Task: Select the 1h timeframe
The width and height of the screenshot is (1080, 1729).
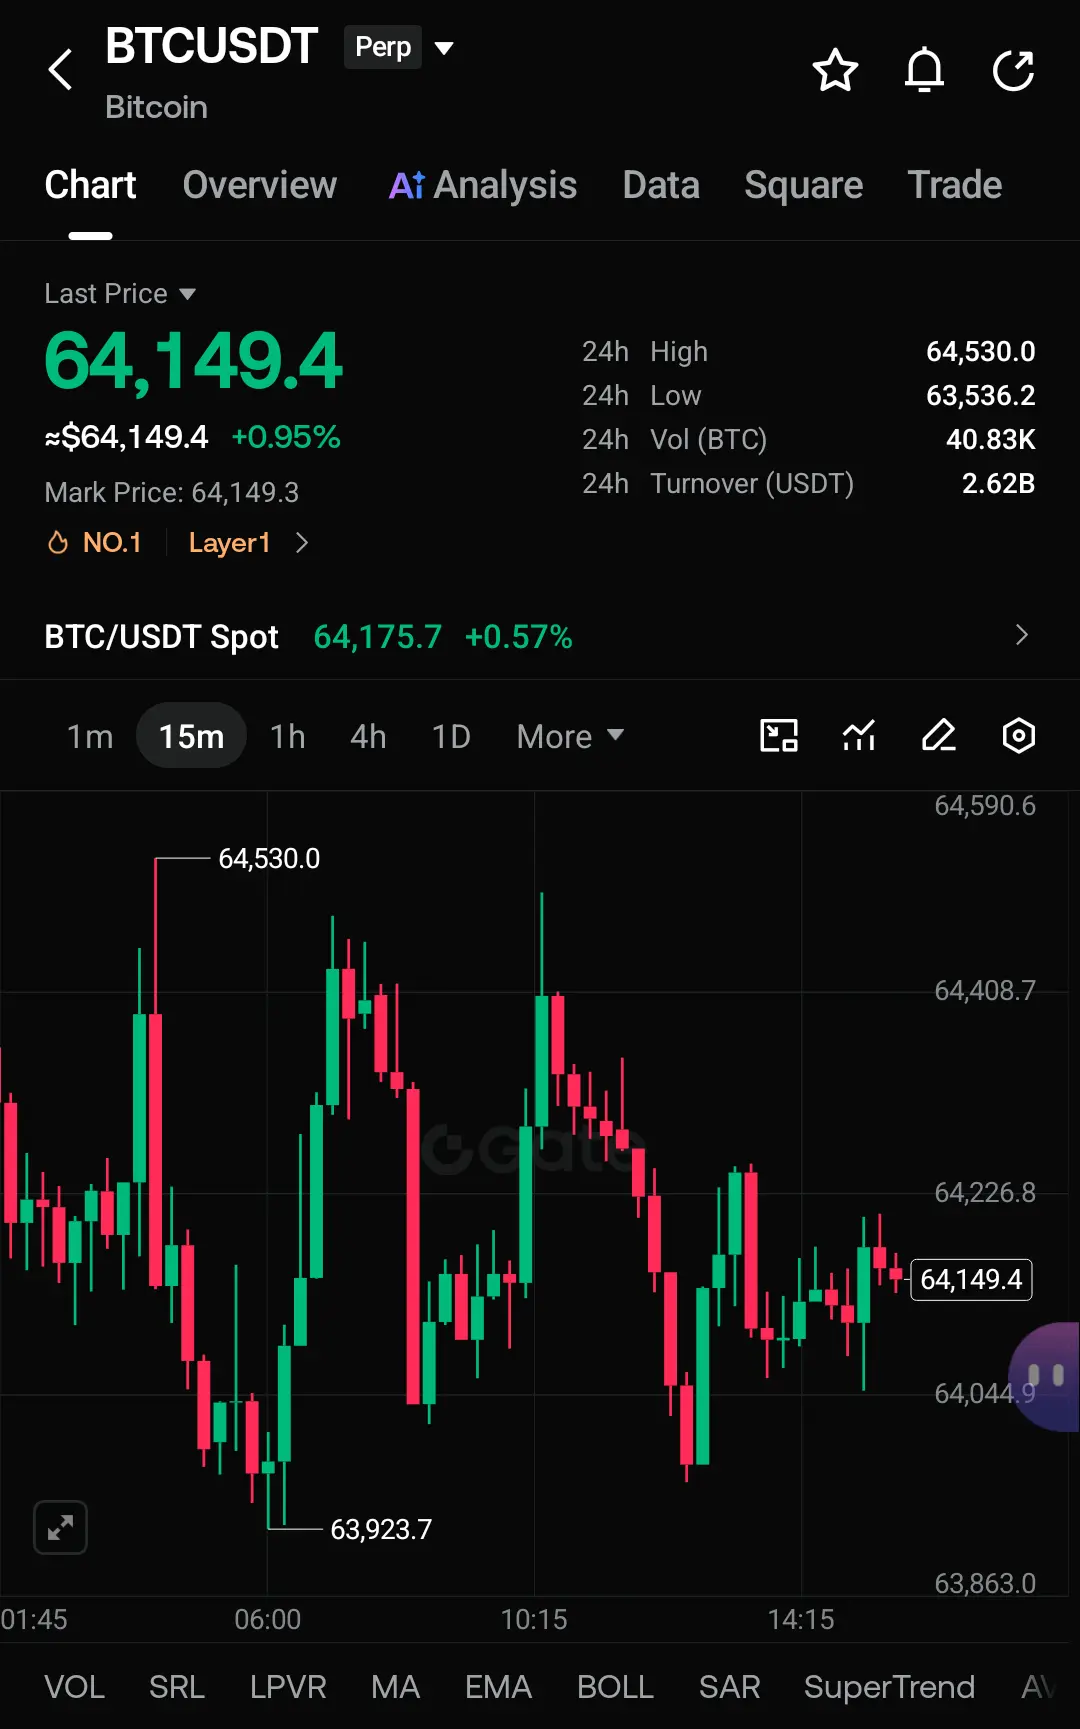Action: click(288, 736)
